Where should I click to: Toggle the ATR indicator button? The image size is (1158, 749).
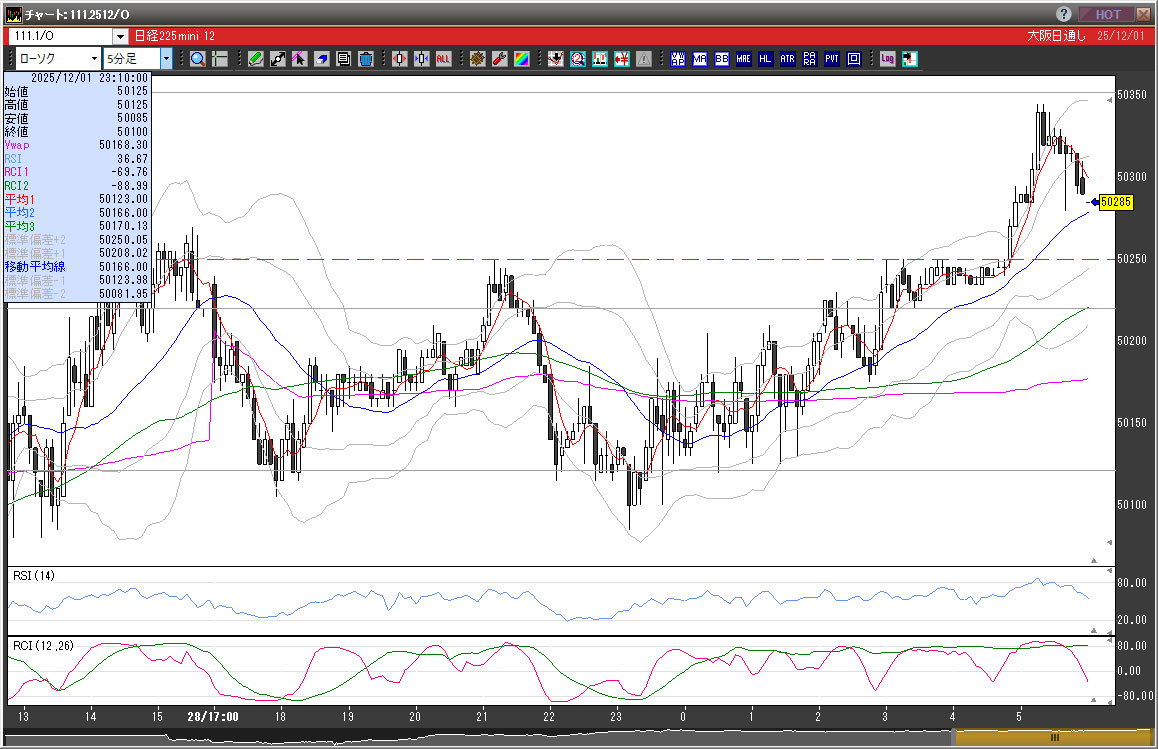tap(787, 59)
